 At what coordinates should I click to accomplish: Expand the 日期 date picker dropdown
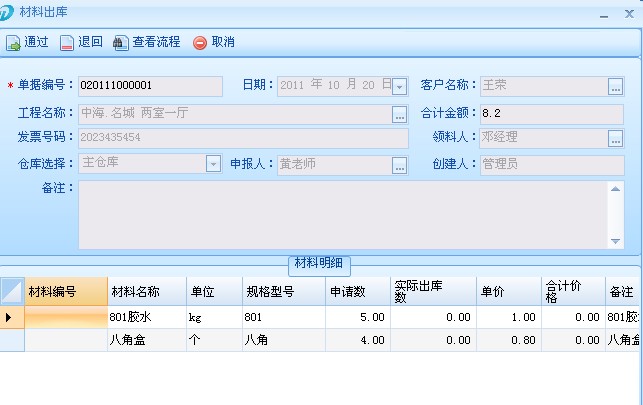399,87
